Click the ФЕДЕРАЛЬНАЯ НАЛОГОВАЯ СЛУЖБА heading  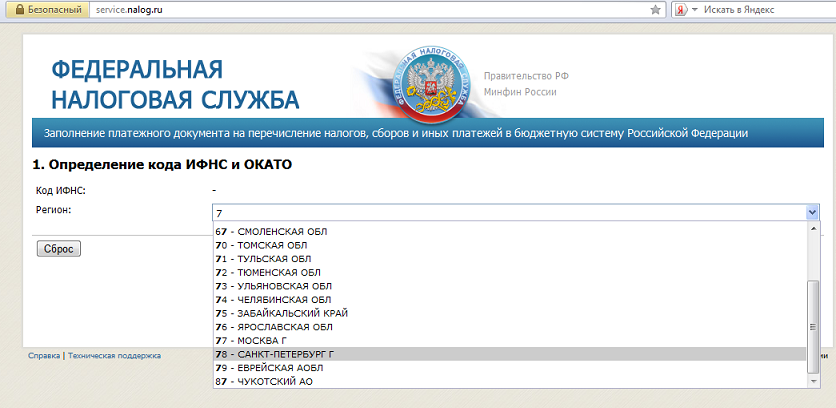[175, 84]
